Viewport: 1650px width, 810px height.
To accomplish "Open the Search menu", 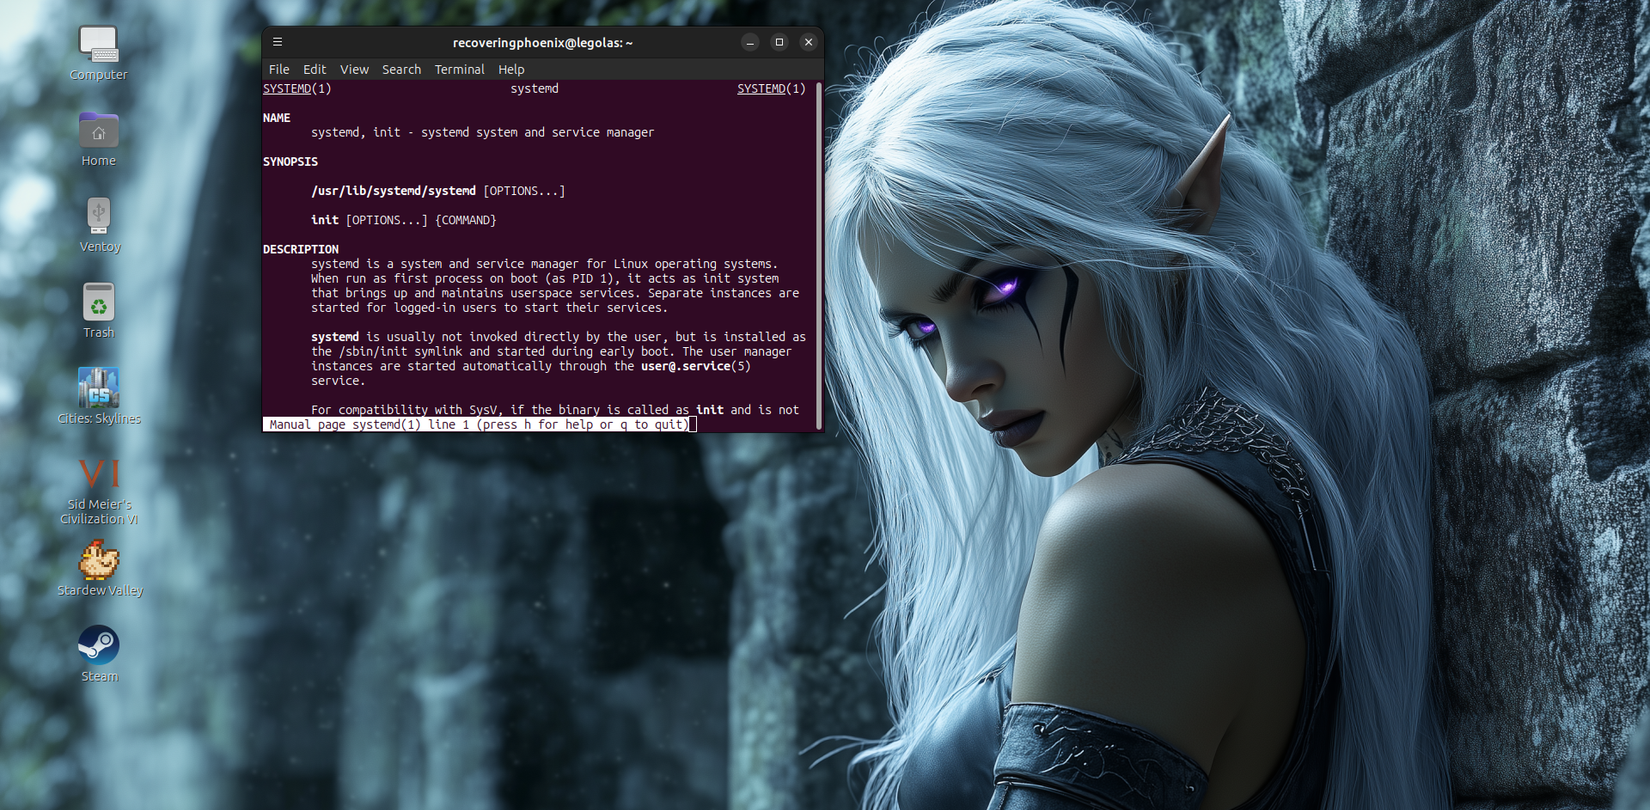I will tap(401, 69).
